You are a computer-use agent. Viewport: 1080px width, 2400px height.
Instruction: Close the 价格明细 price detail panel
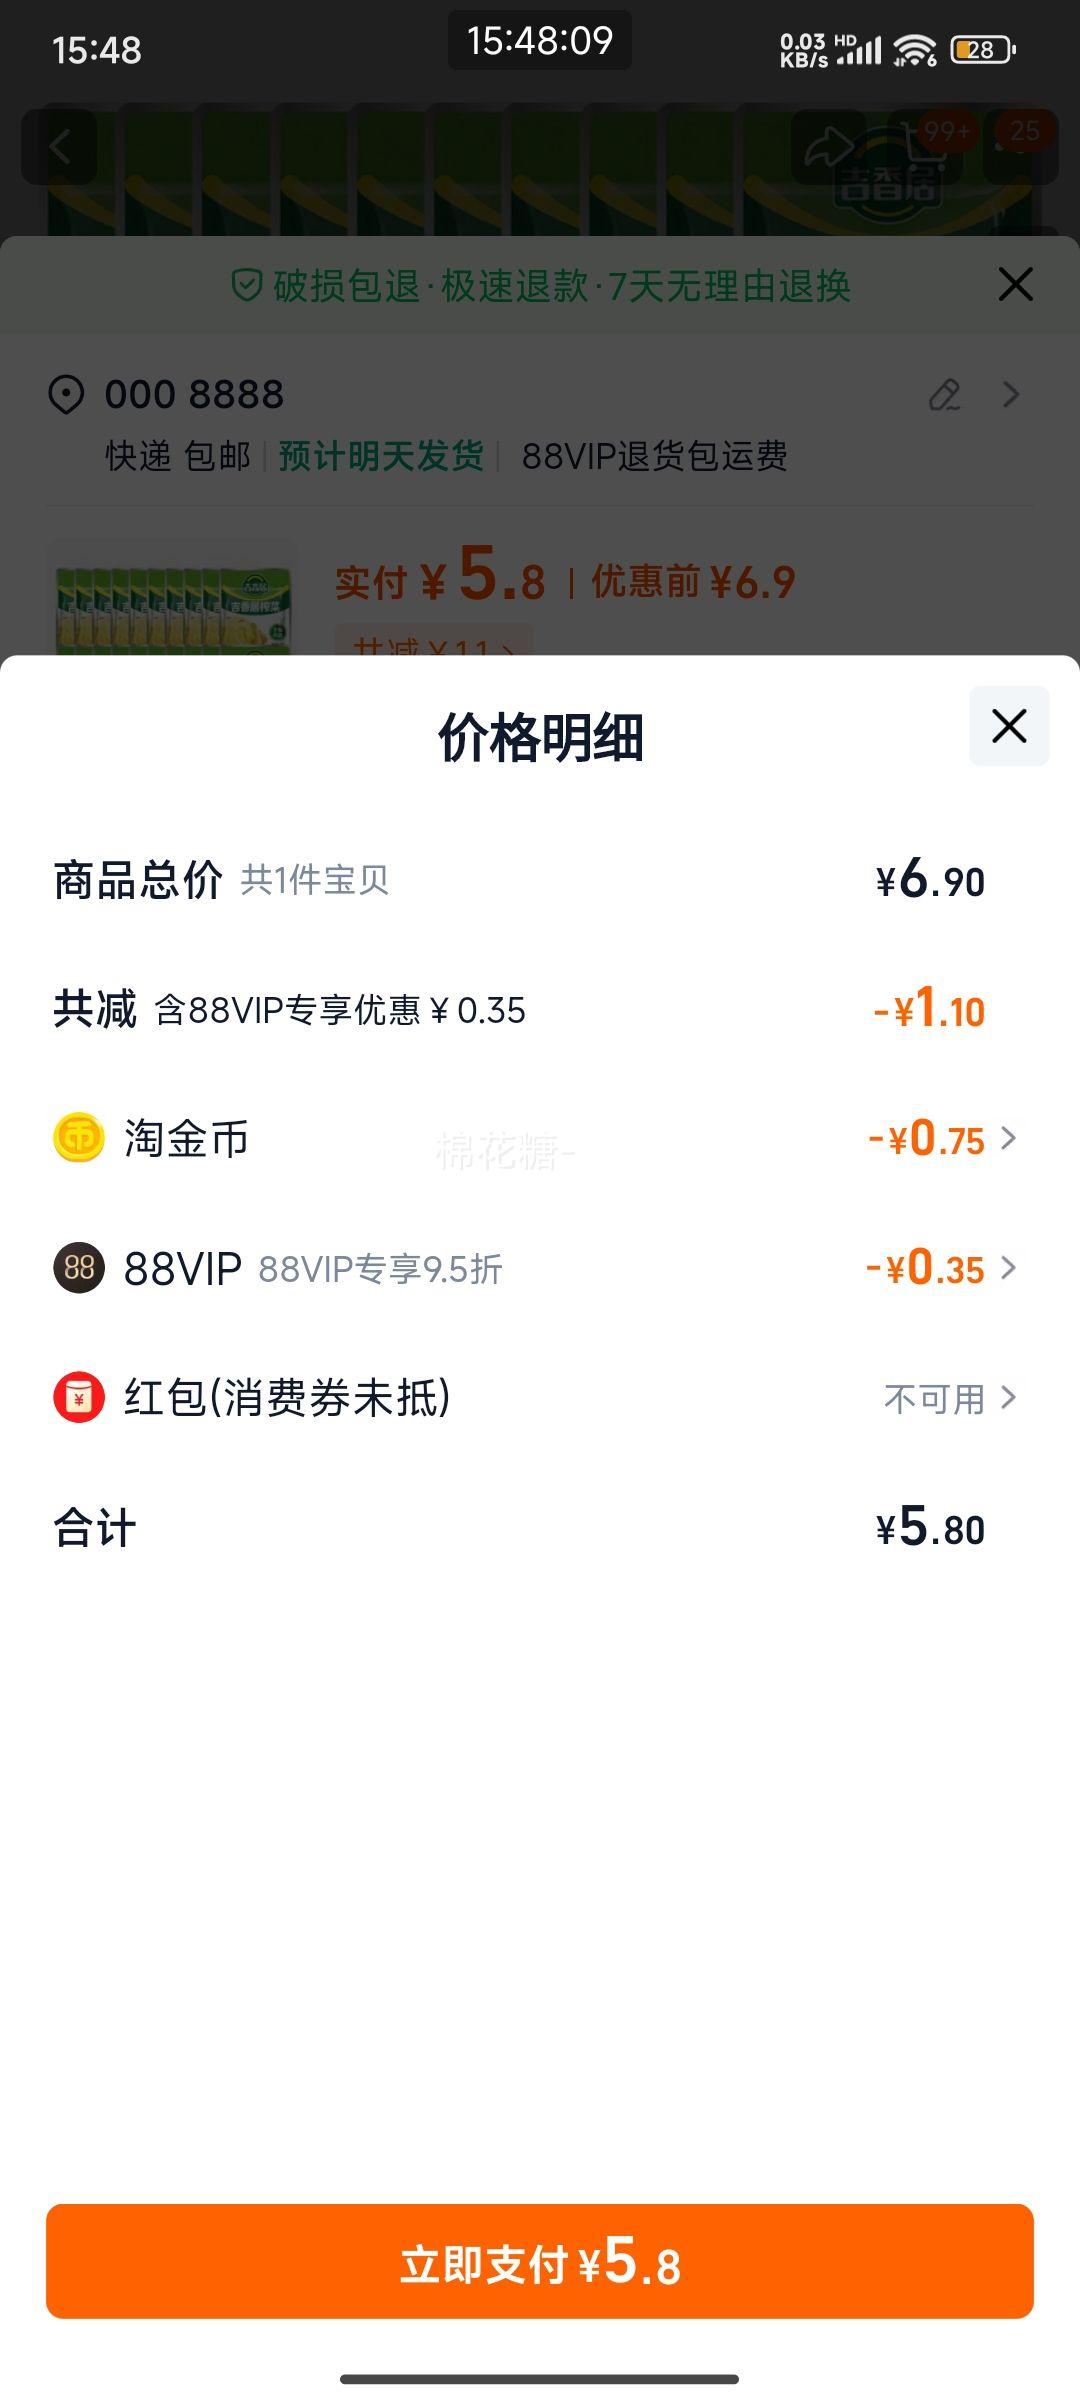(1009, 726)
